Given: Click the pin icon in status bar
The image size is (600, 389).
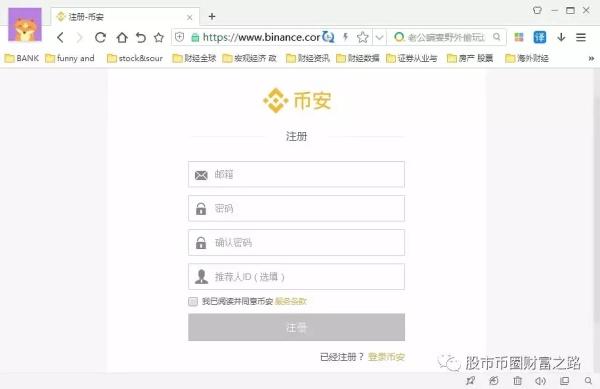Looking at the screenshot, I should point(471,381).
